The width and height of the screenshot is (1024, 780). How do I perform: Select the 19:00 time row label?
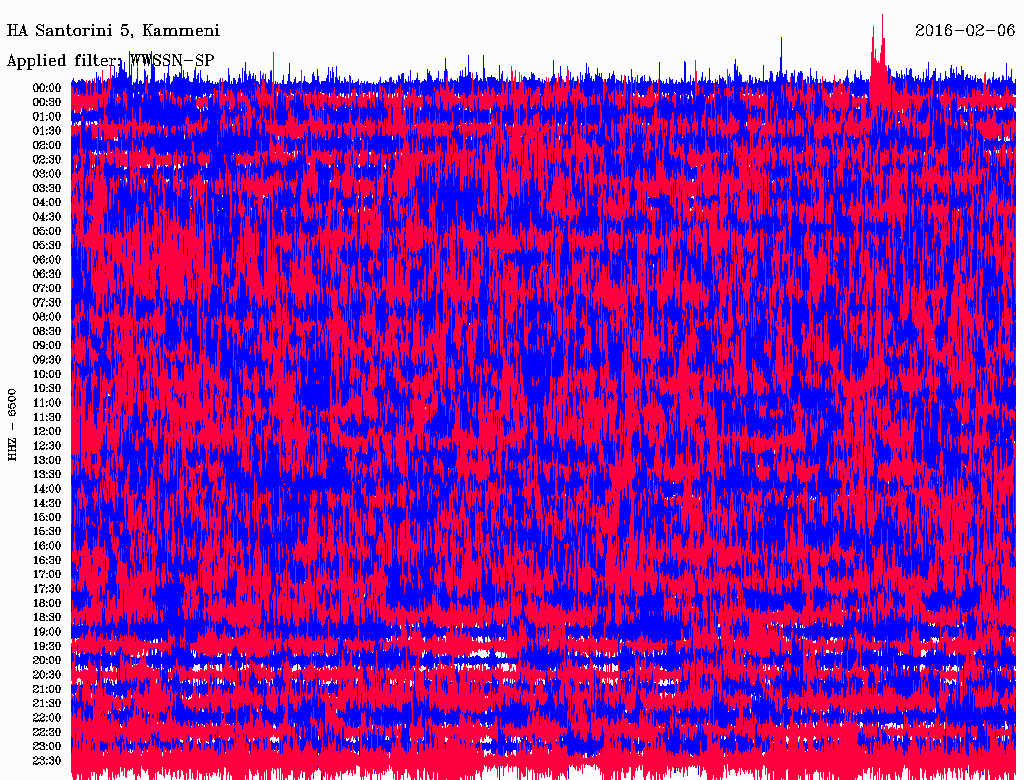(x=46, y=632)
